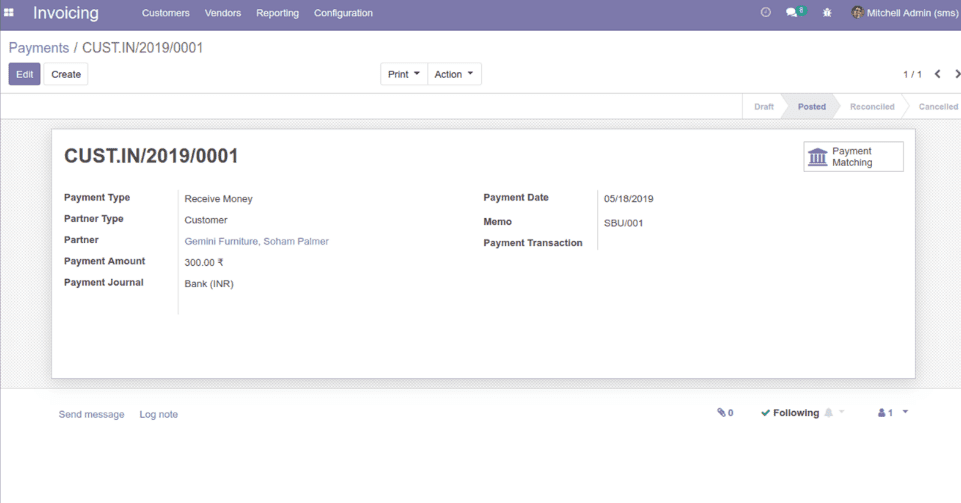
Task: Click the 1 / 1 pager counter
Action: click(912, 74)
